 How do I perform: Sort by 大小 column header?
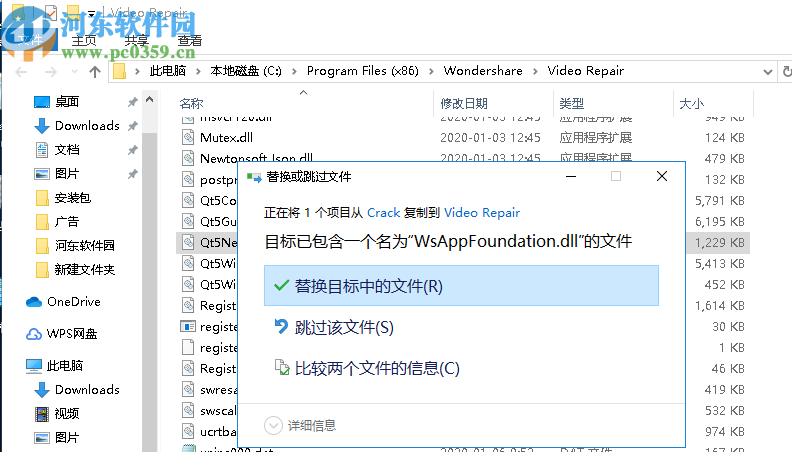coord(691,104)
